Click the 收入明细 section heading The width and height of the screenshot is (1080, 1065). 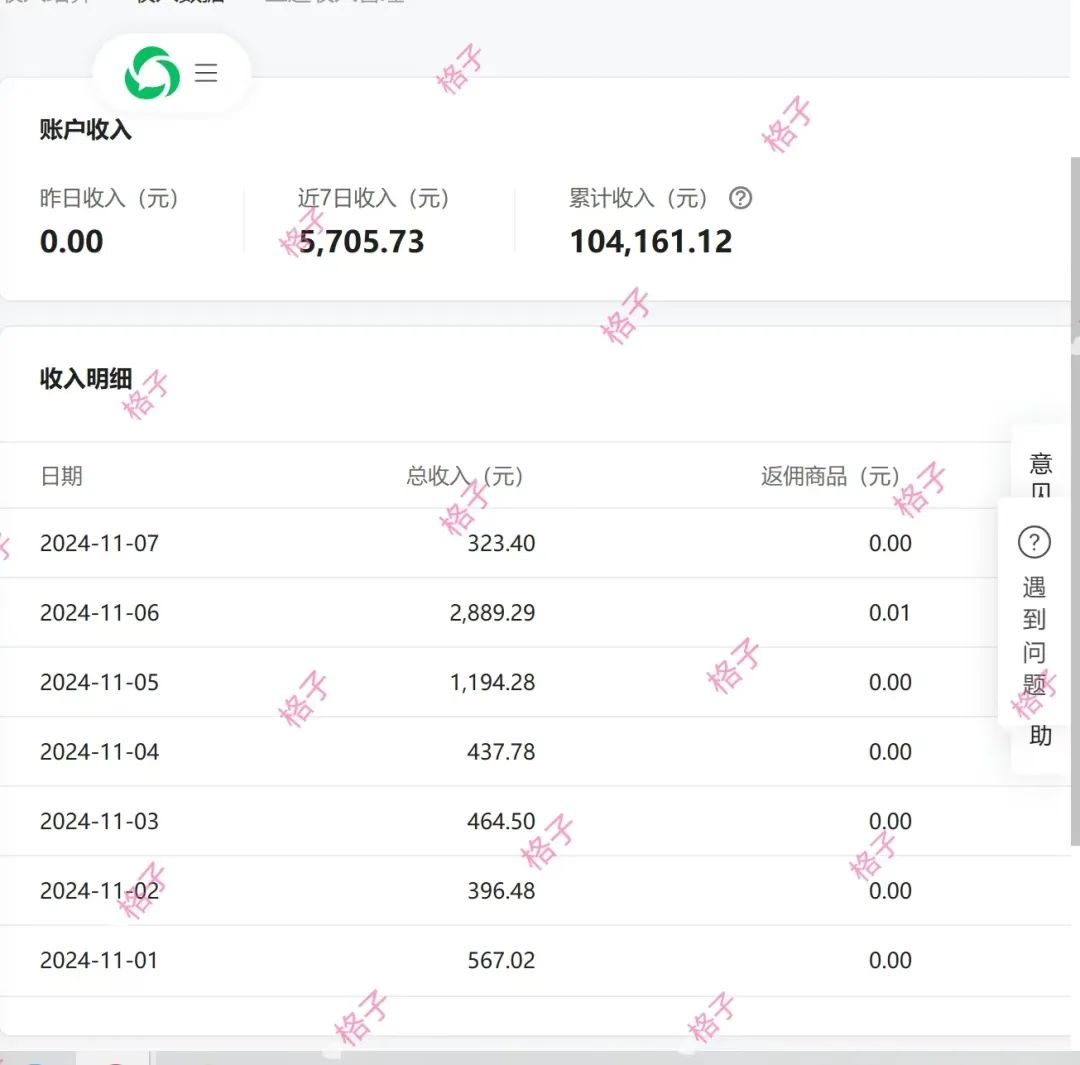click(x=86, y=379)
